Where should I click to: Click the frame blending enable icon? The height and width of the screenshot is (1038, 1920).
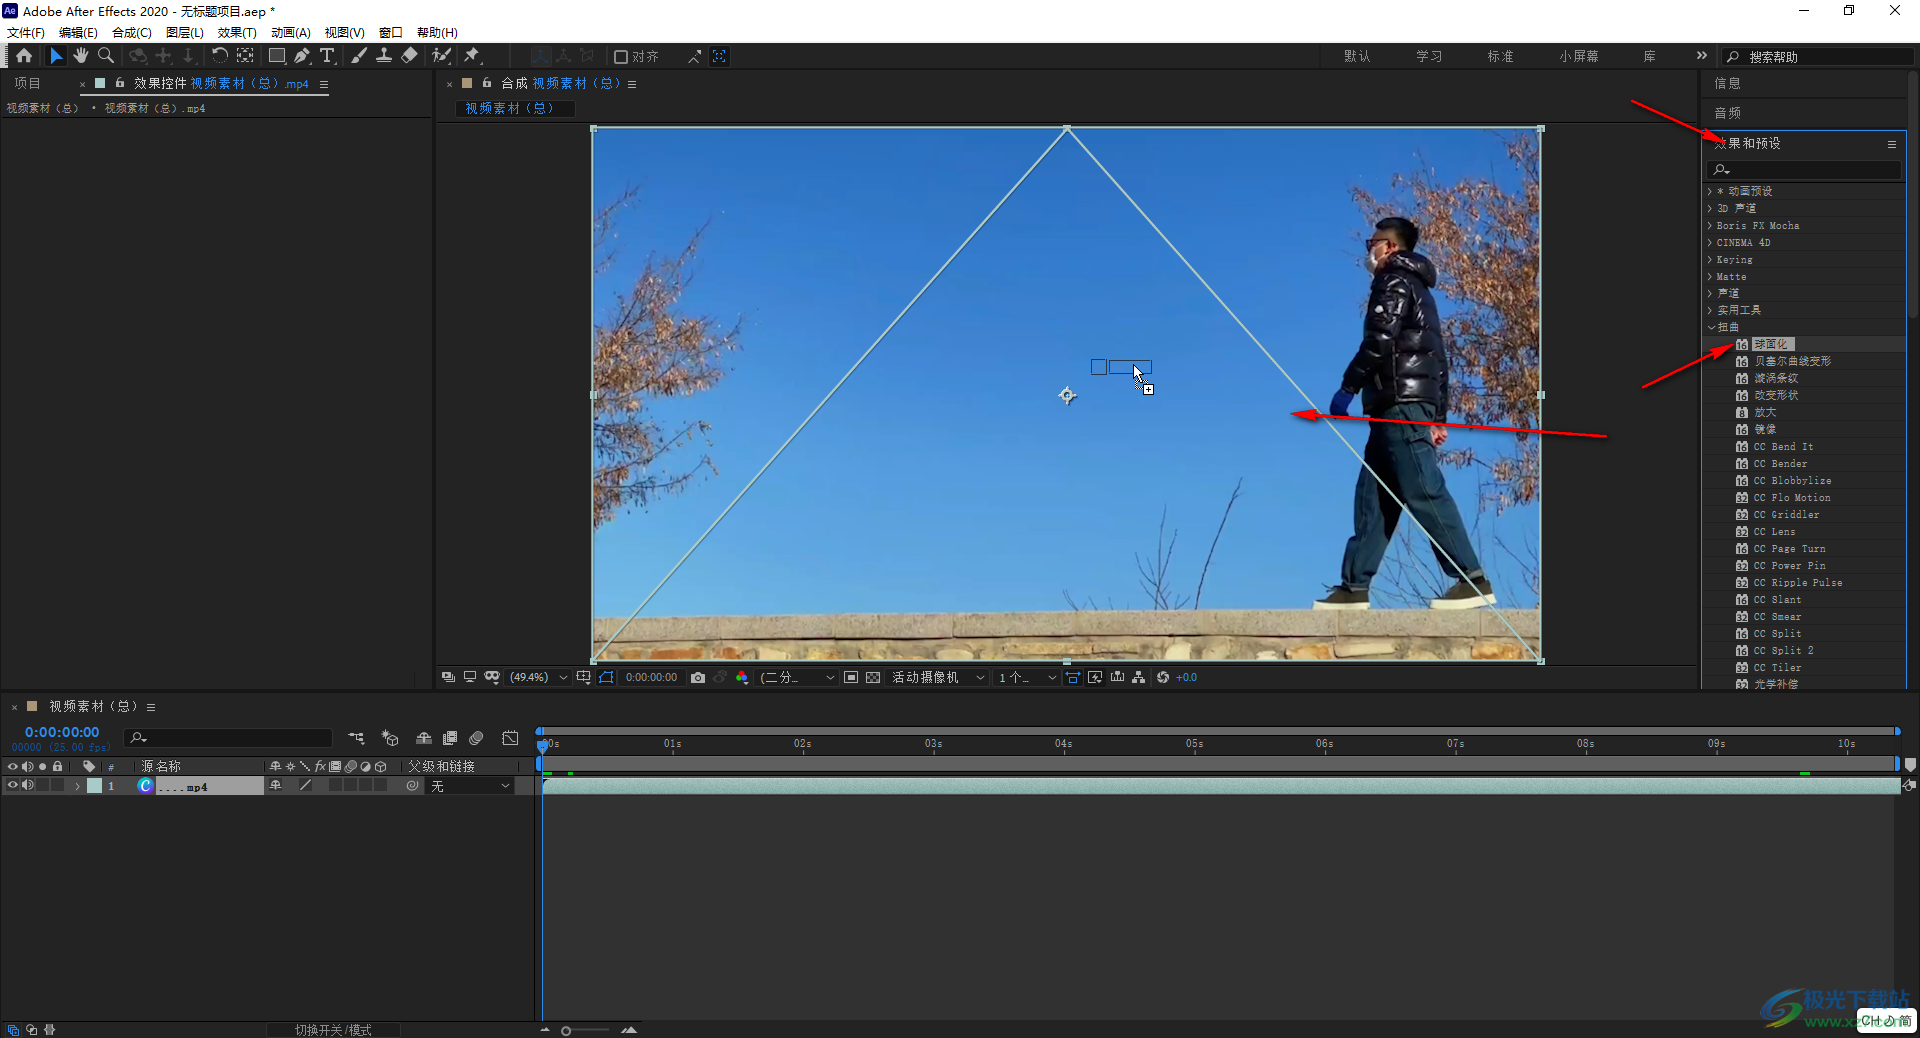(x=450, y=738)
